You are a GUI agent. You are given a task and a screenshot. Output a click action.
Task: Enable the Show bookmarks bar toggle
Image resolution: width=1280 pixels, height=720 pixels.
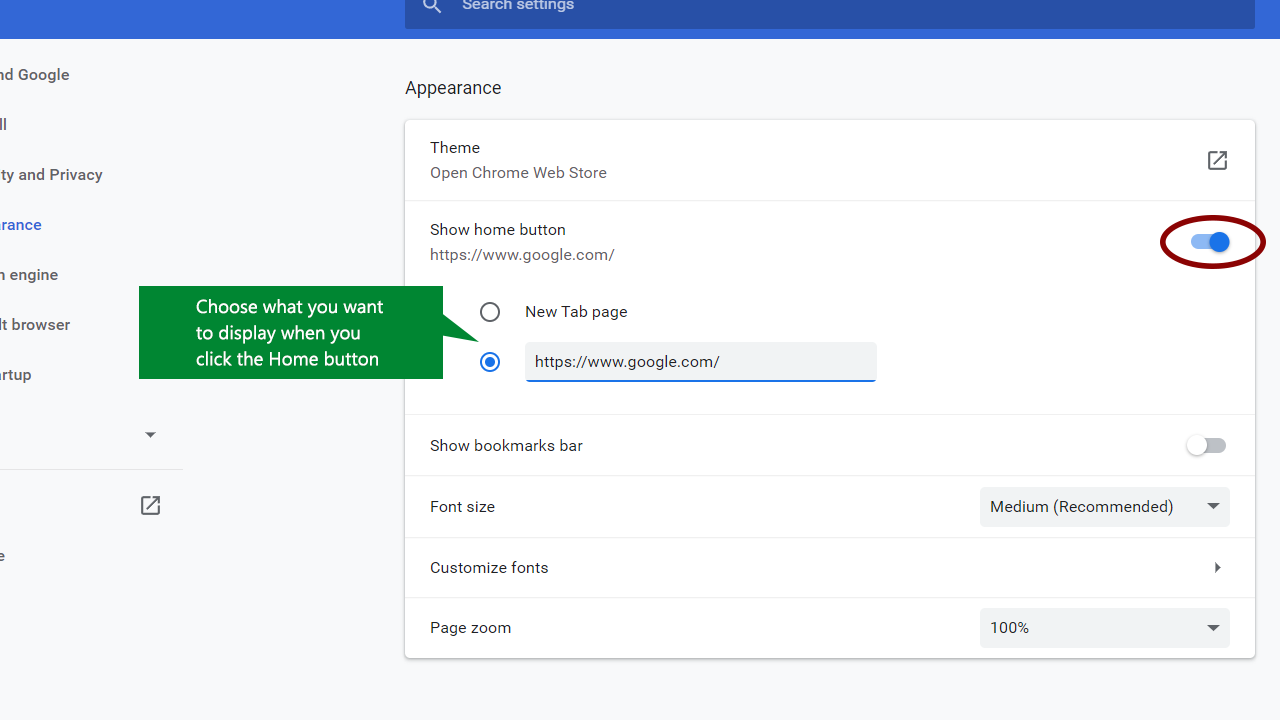(x=1206, y=446)
